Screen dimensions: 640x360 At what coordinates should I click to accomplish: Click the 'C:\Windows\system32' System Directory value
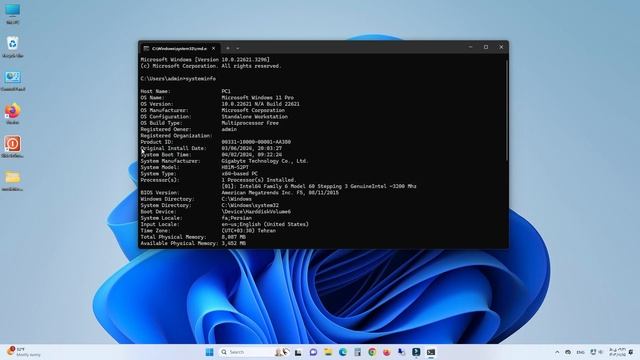(x=250, y=205)
